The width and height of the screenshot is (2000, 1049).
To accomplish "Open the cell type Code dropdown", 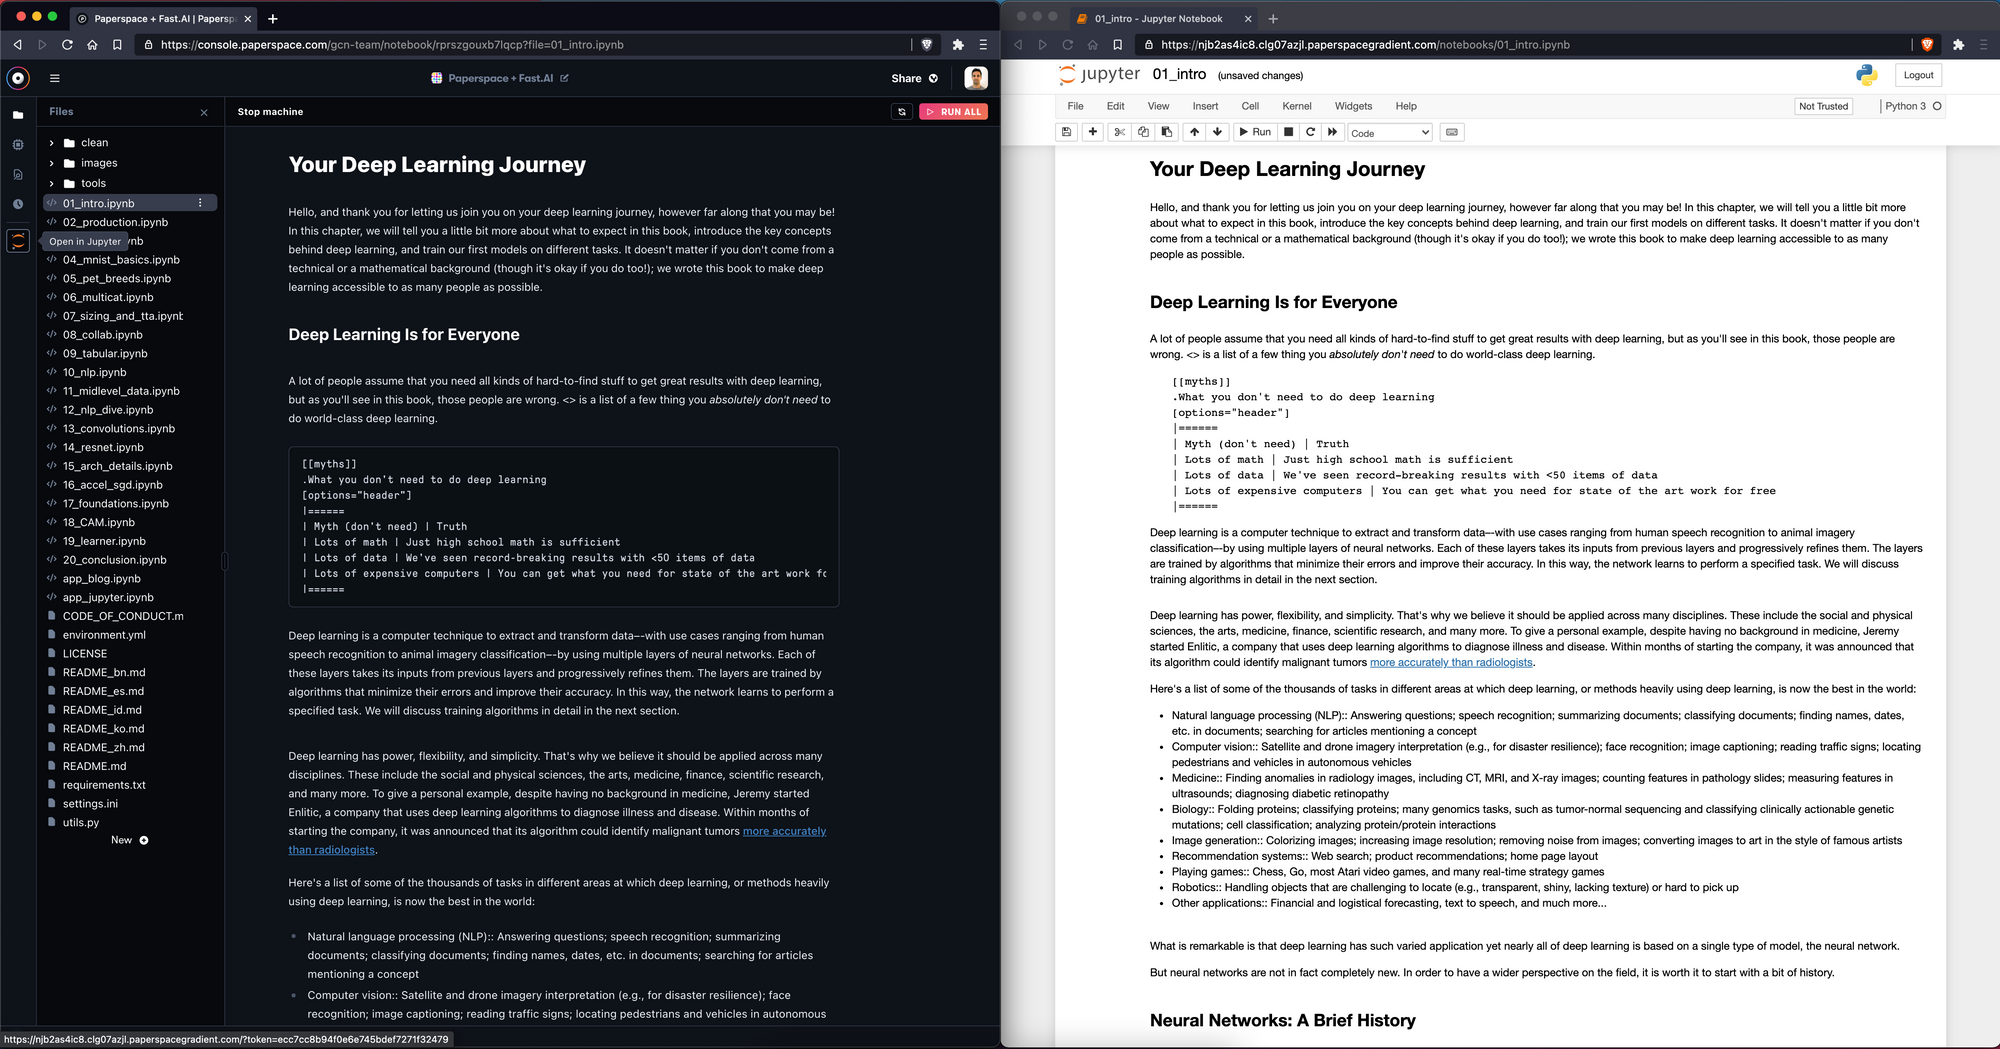I will [x=1390, y=133].
